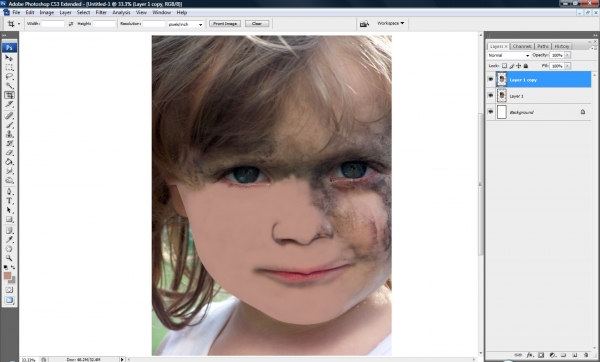Open the resolution units dropdown
This screenshot has height=362, width=600.
[x=185, y=24]
